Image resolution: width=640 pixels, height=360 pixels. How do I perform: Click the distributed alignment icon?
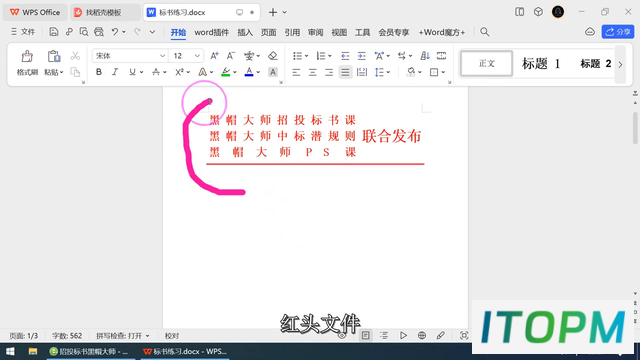tap(362, 73)
